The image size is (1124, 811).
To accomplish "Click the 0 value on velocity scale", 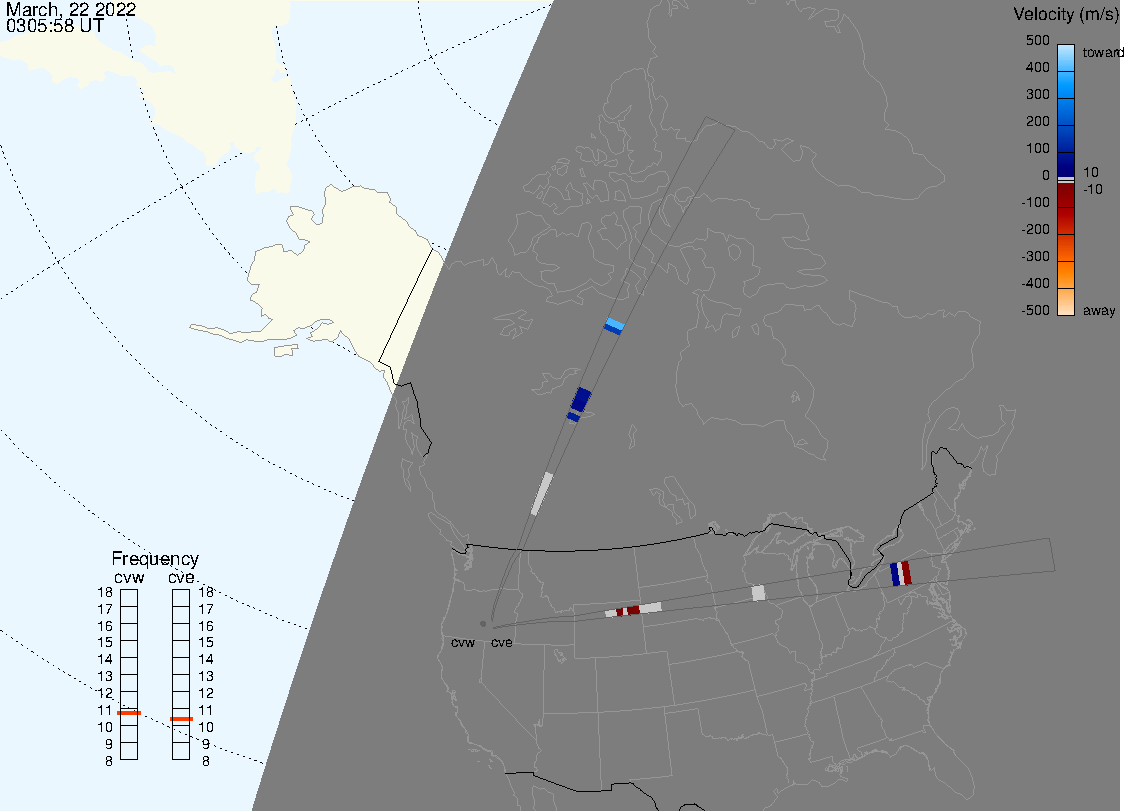I will (x=1046, y=175).
